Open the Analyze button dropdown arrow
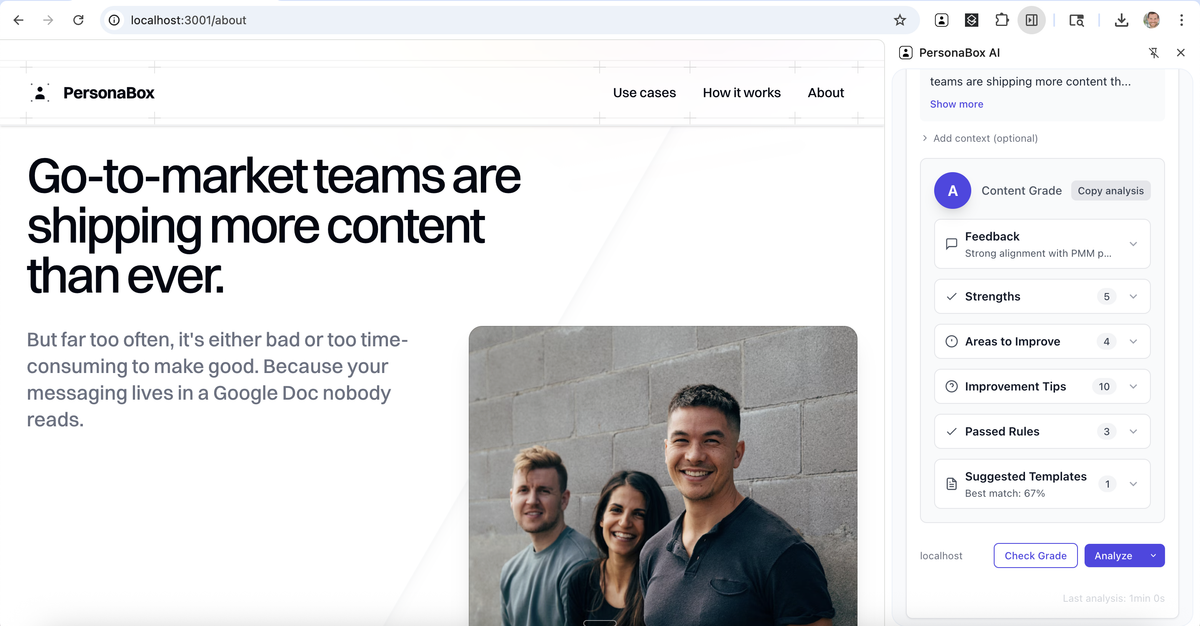The image size is (1200, 626). coord(1153,556)
